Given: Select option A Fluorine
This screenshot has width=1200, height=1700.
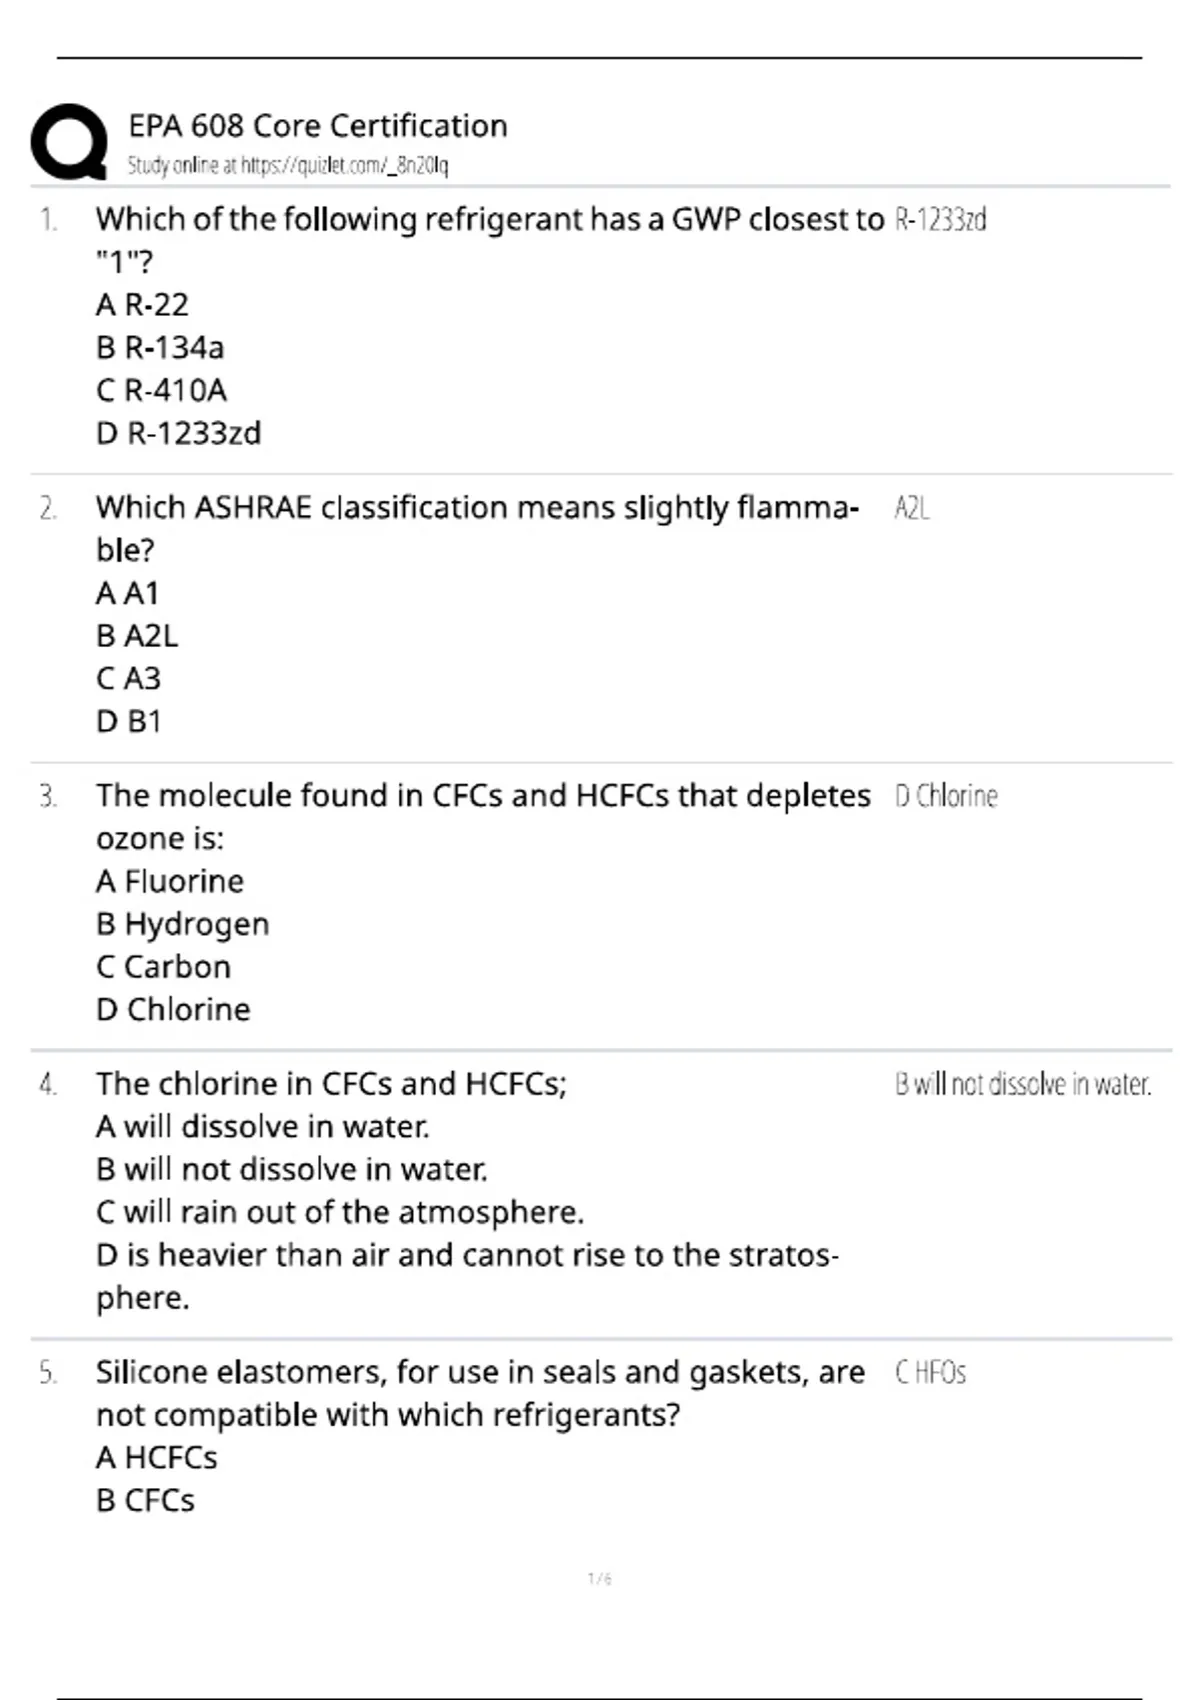Looking at the screenshot, I should tap(170, 881).
